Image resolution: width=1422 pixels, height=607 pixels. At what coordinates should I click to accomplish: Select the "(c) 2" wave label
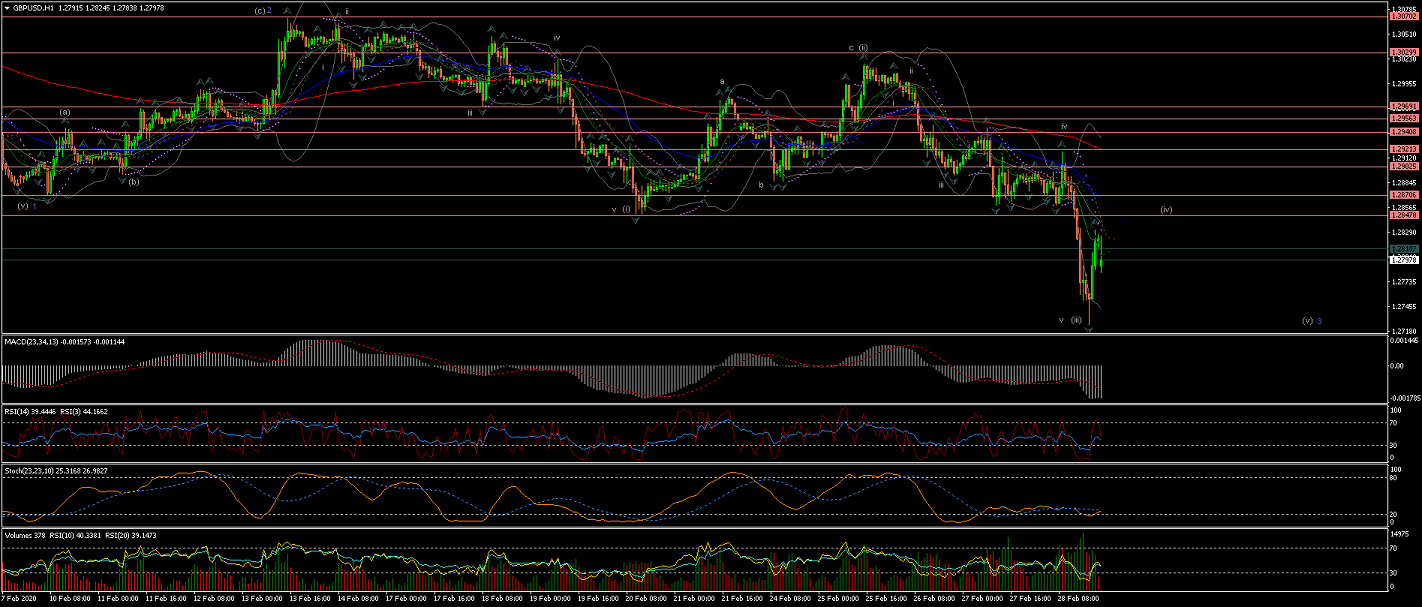click(x=263, y=11)
